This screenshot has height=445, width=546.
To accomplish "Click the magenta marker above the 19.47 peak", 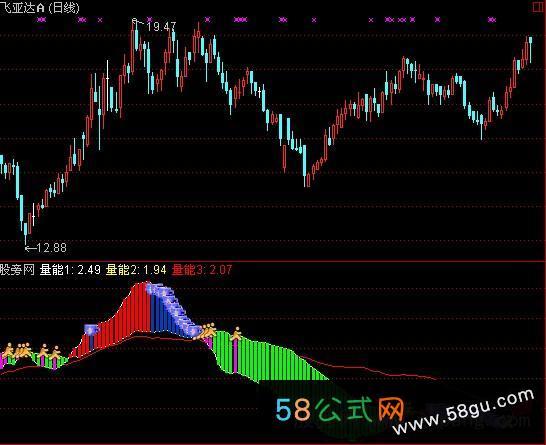I will 150,19.
